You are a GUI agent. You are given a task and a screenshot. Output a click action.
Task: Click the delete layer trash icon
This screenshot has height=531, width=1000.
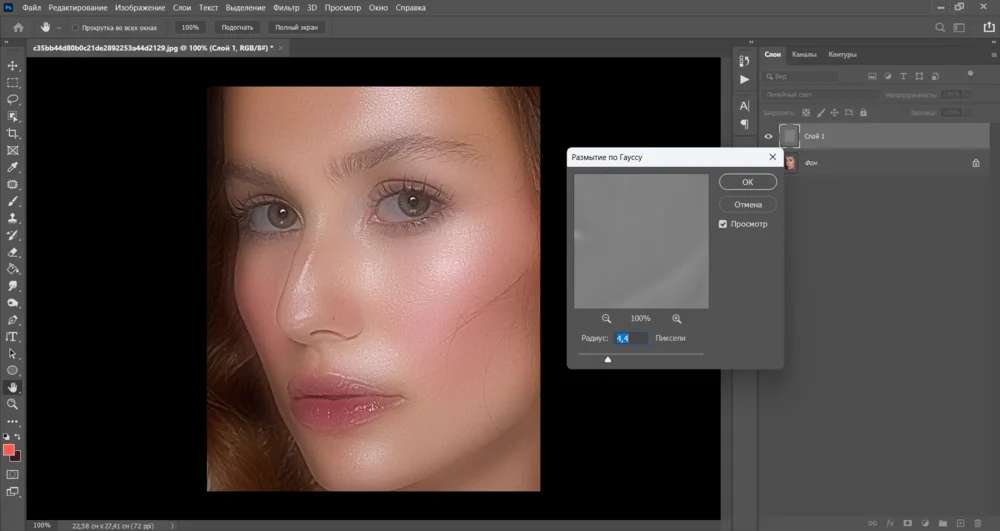[x=977, y=522]
